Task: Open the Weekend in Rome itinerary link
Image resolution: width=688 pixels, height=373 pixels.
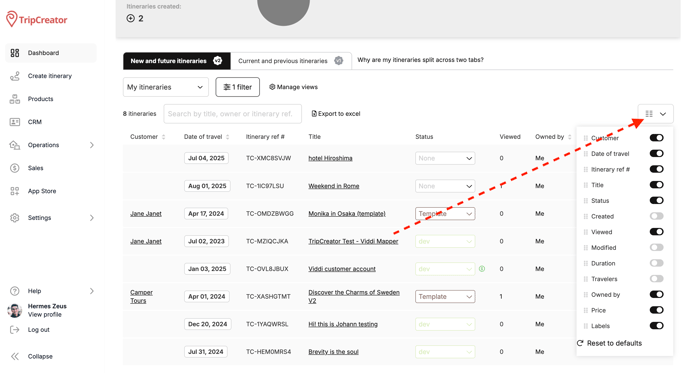Action: pyautogui.click(x=333, y=186)
